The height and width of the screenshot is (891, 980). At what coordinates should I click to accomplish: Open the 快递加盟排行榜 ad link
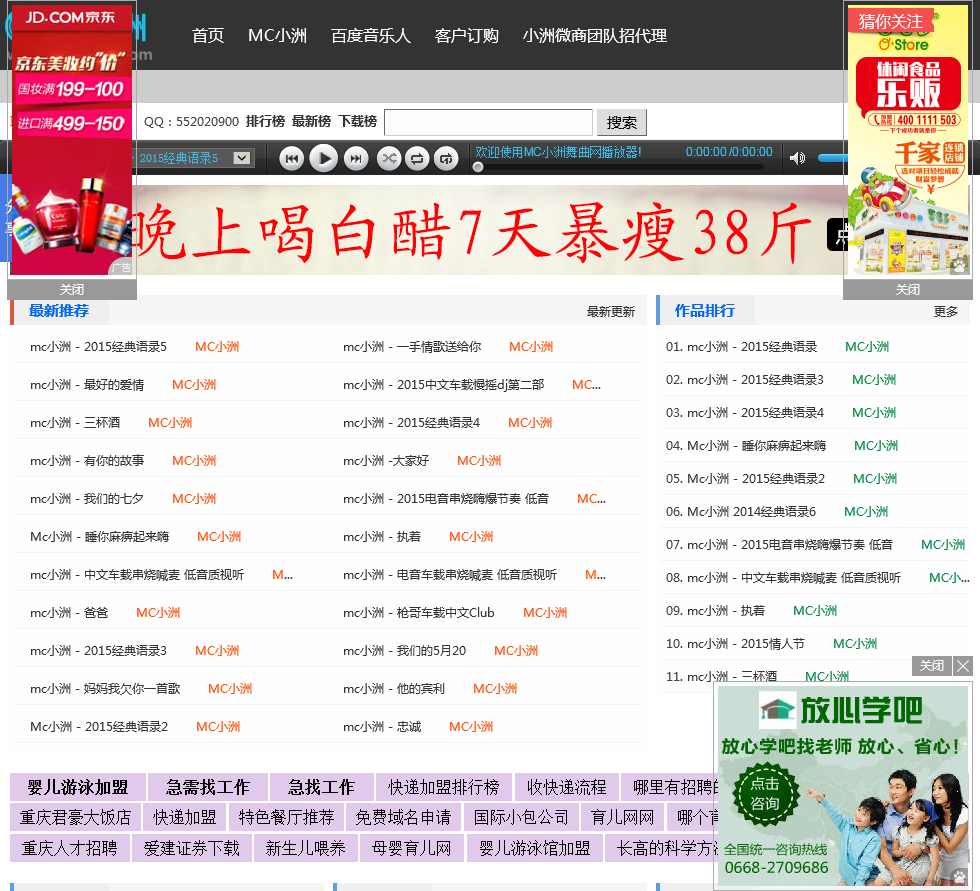(x=443, y=787)
